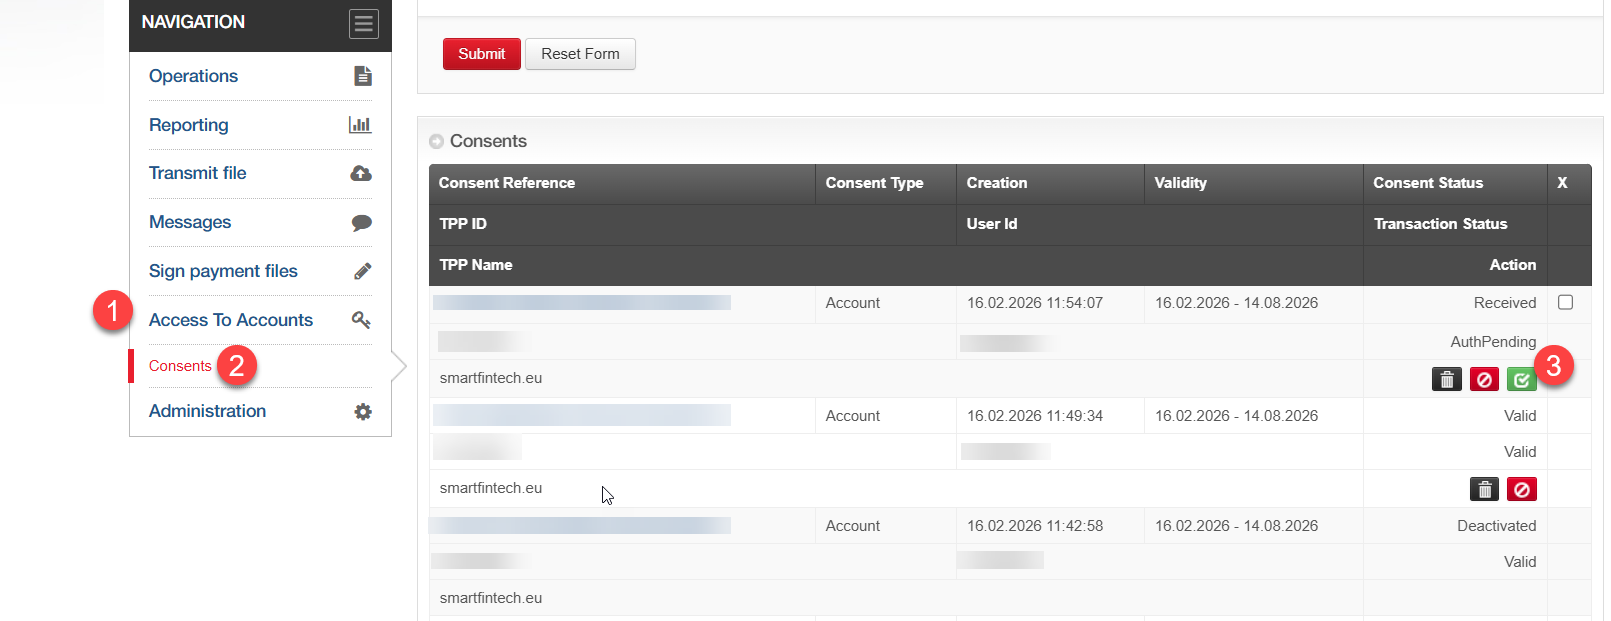
Task: Click the red block icon for the AuthPending consent
Action: [1484, 379]
